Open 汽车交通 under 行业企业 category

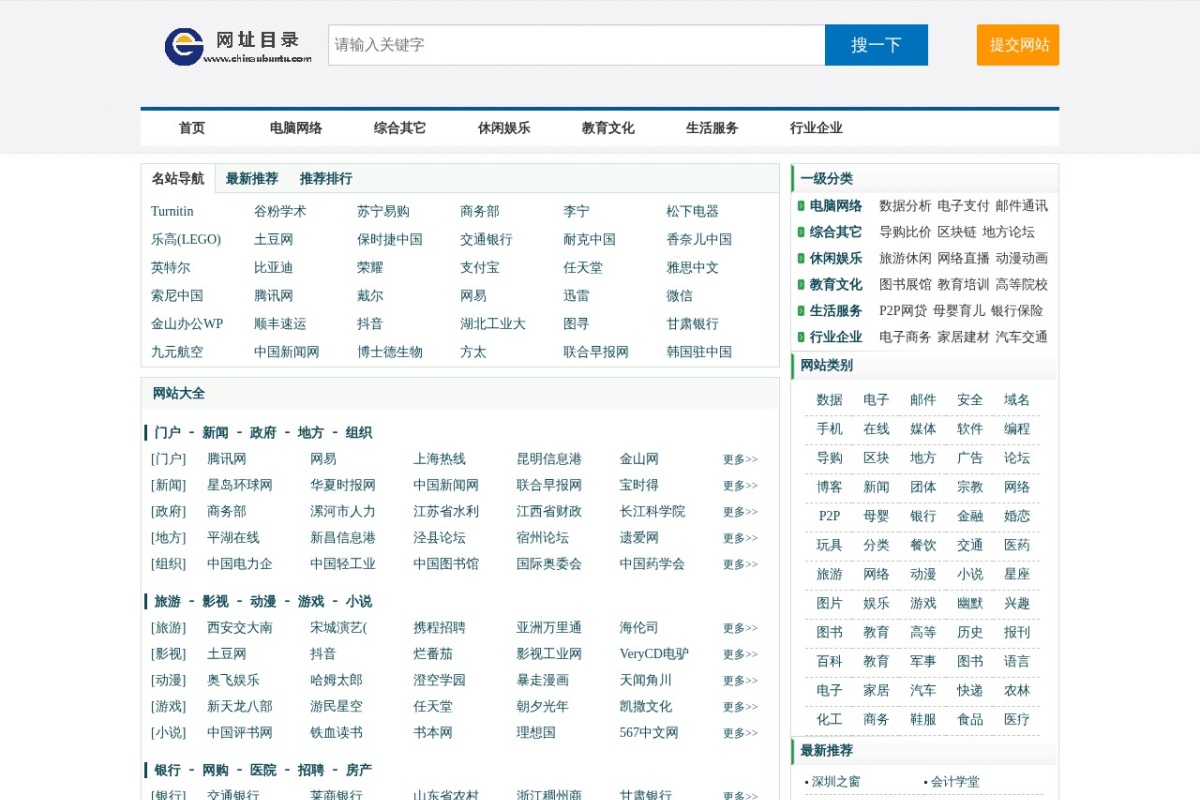(1021, 337)
